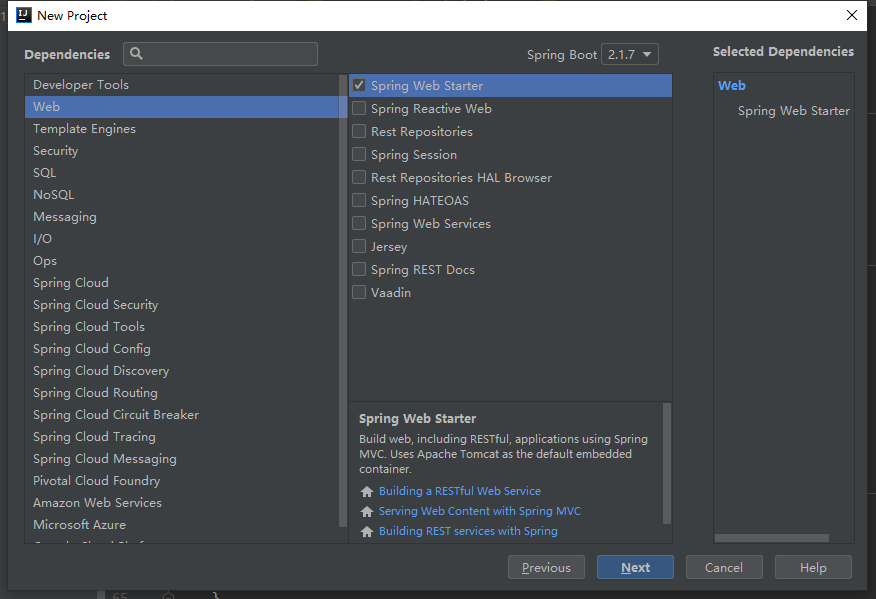Image resolution: width=876 pixels, height=599 pixels.
Task: Click home icon beside Building REST services link
Action: (366, 531)
